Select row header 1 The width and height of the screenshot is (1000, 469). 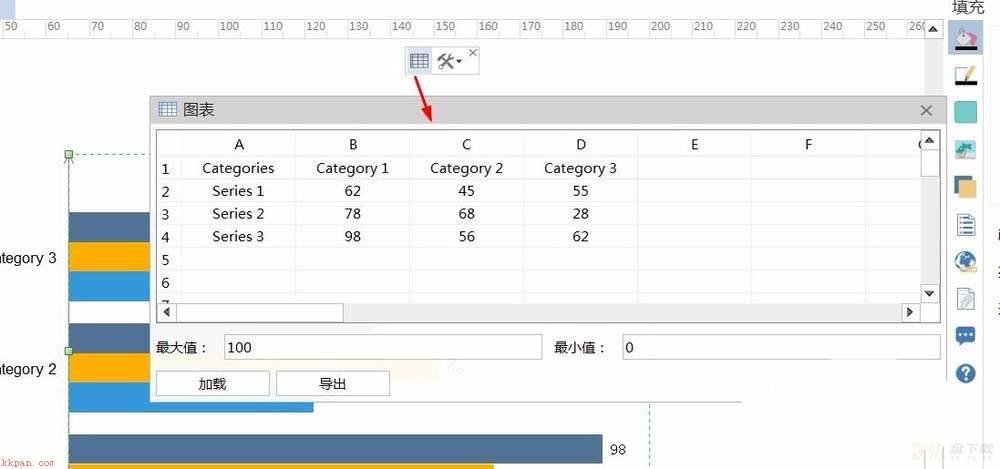click(x=166, y=169)
